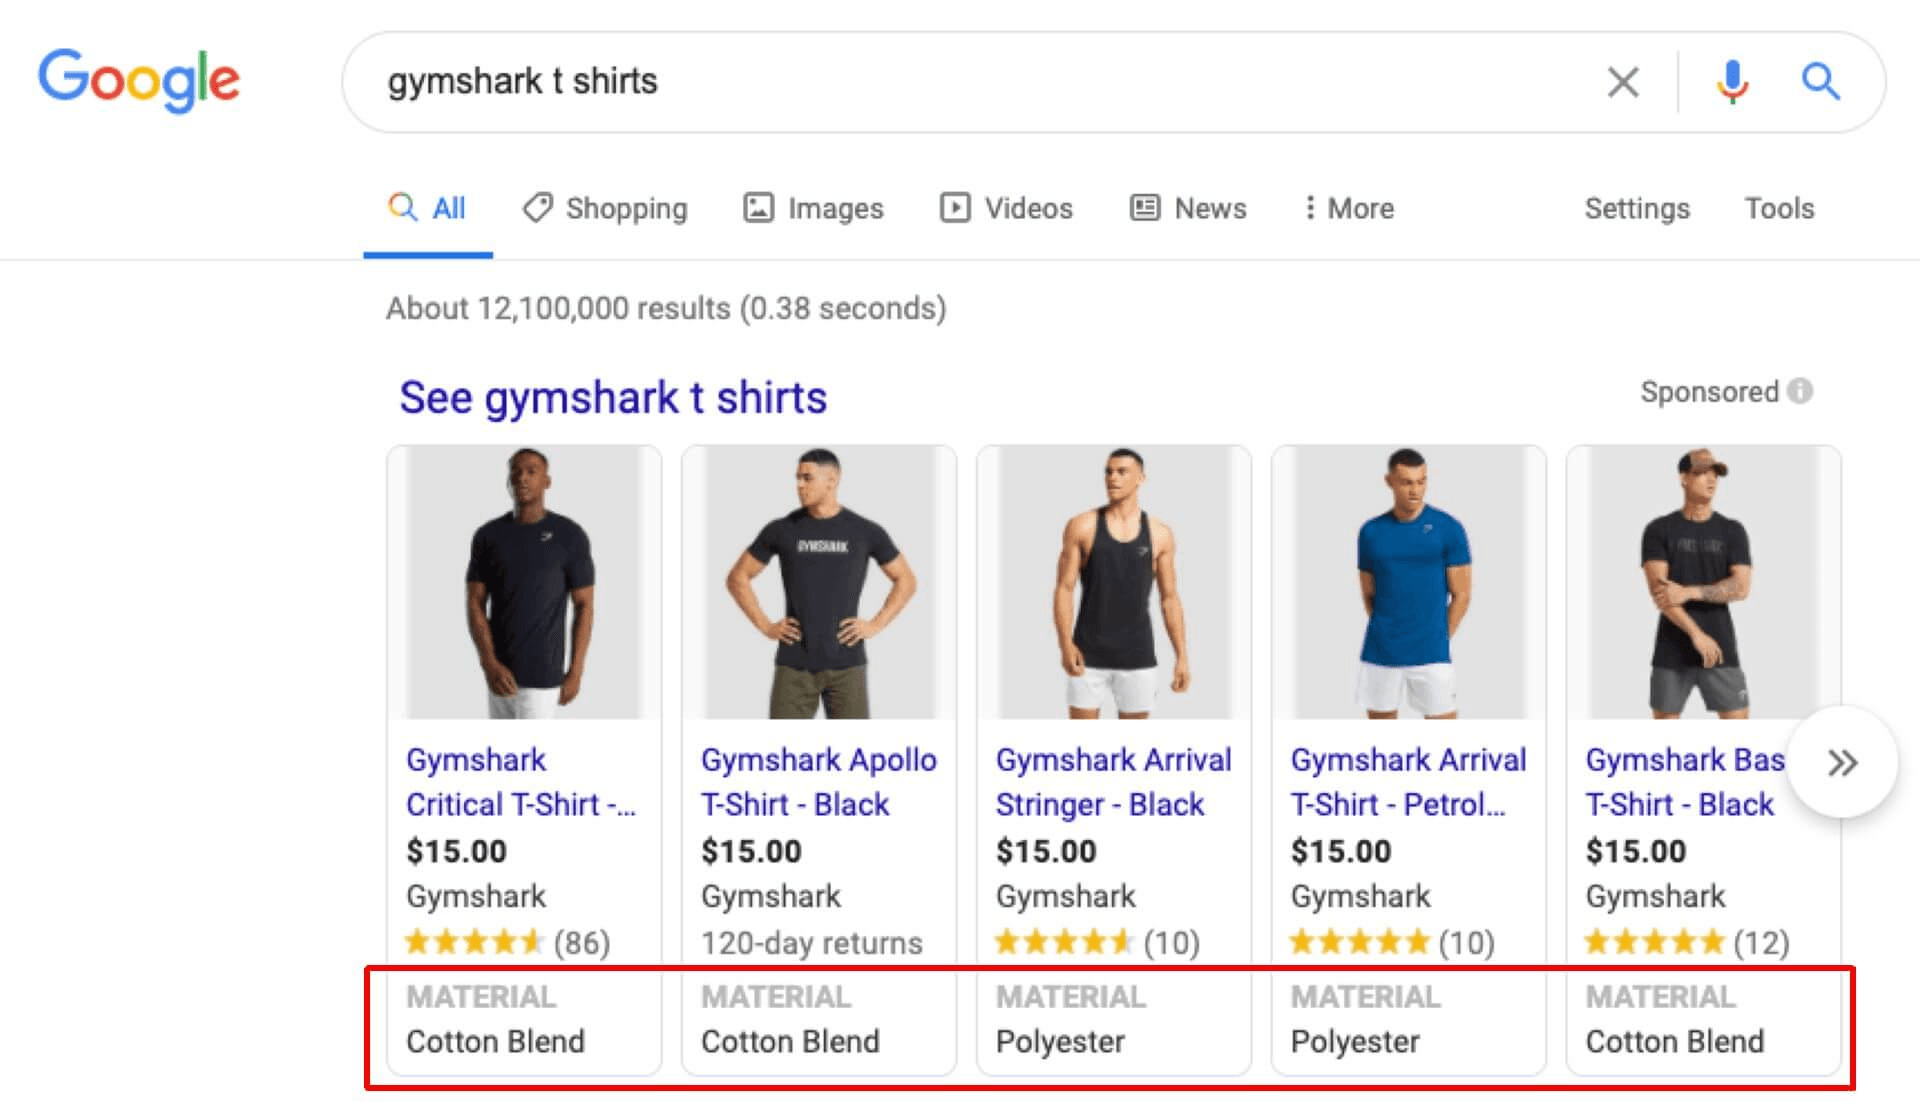Click the blue Arrival T-Shirt Petrol image

pos(1408,583)
